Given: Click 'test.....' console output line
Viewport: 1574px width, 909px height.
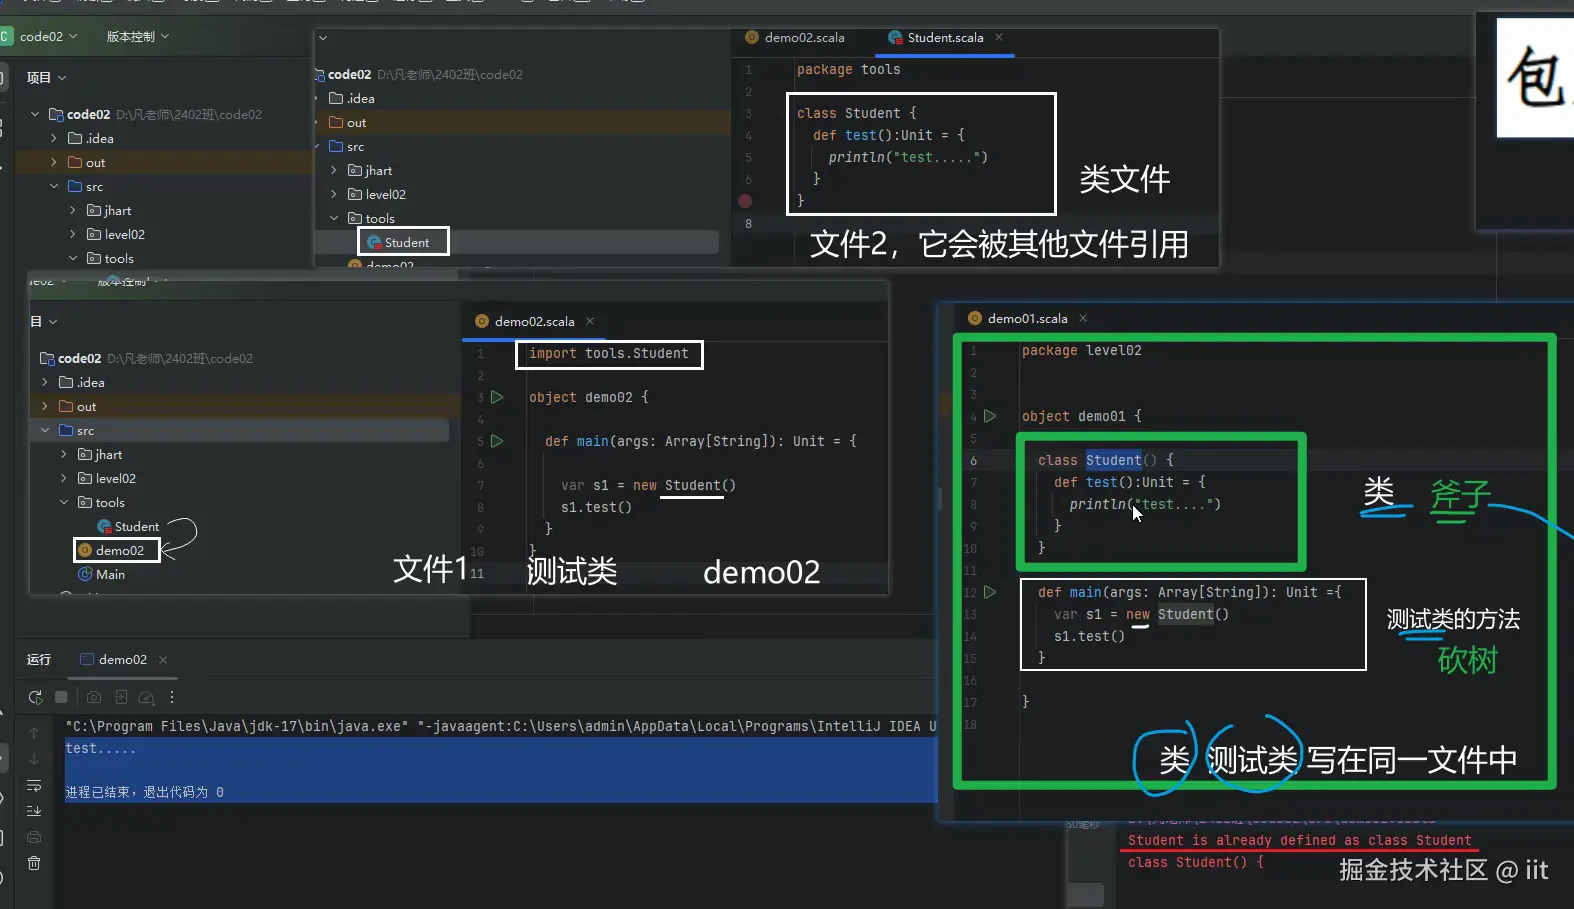Looking at the screenshot, I should 100,748.
